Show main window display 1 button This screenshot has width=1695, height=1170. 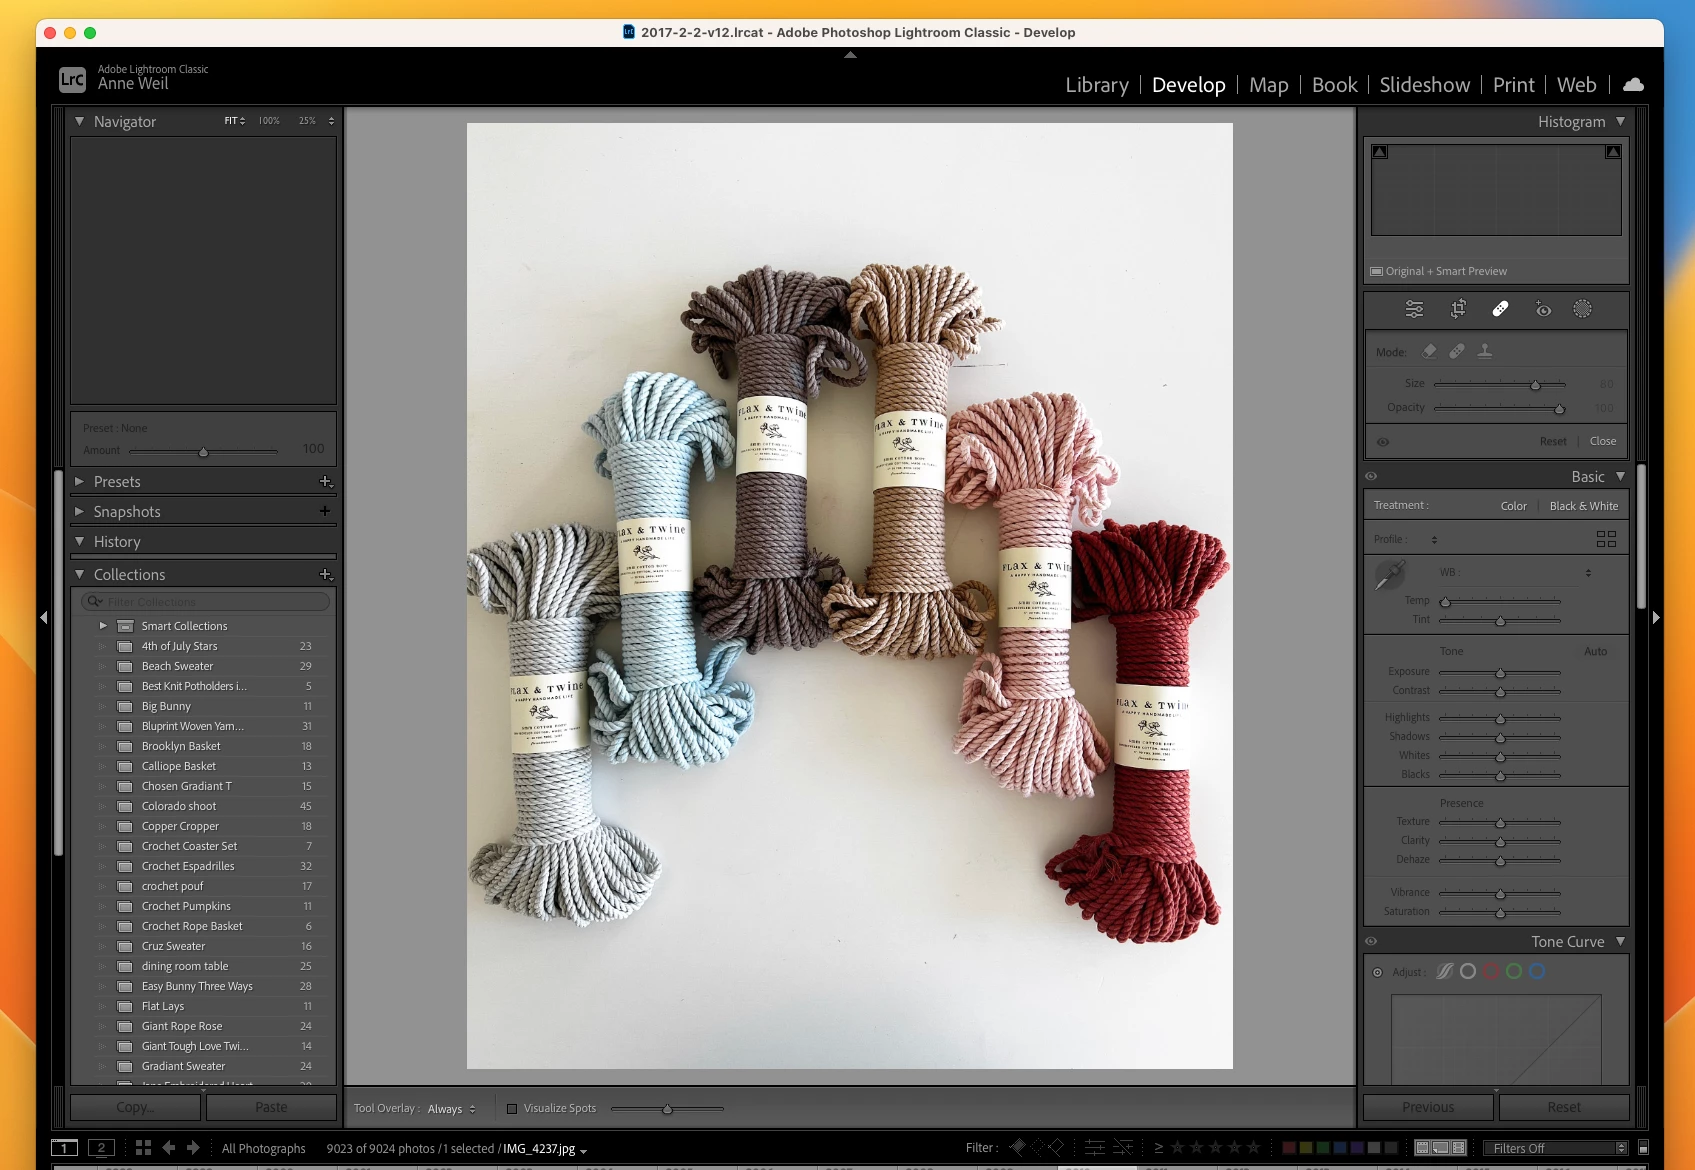[x=64, y=1148]
